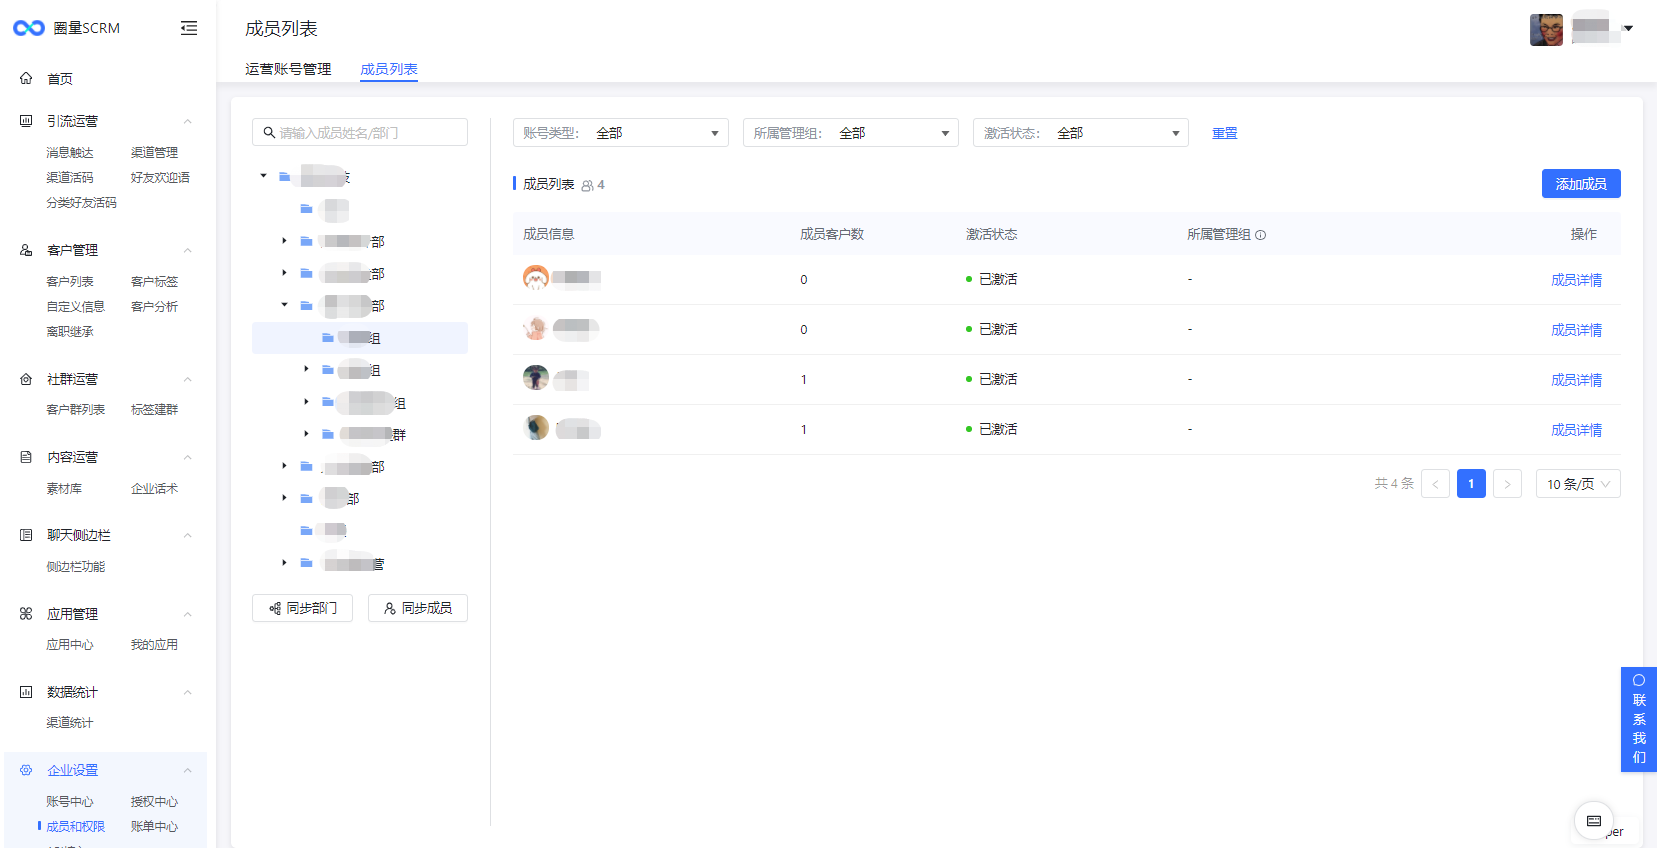The image size is (1657, 848).
Task: Click the search magnifier icon in member search
Action: (x=269, y=133)
